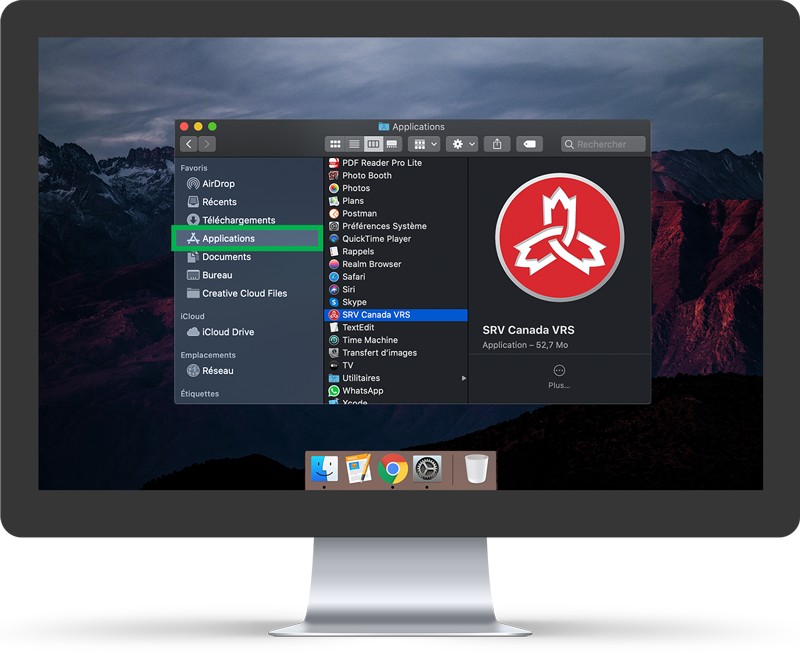The height and width of the screenshot is (653, 800).
Task: Open System Preferences from the Dock
Action: pos(427,468)
